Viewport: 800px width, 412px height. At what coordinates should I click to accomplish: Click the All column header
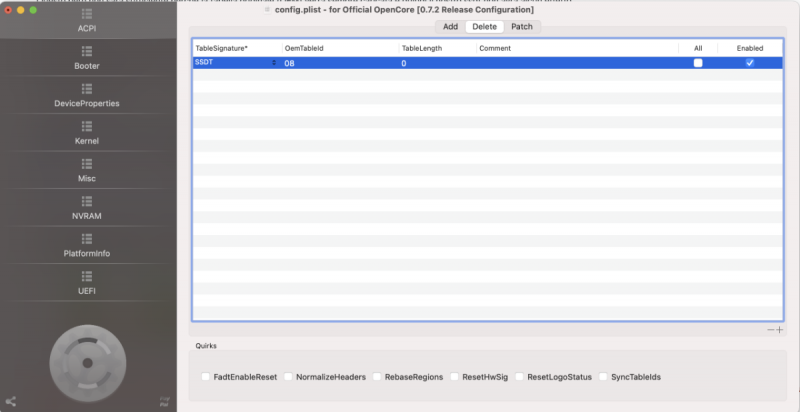tap(698, 48)
